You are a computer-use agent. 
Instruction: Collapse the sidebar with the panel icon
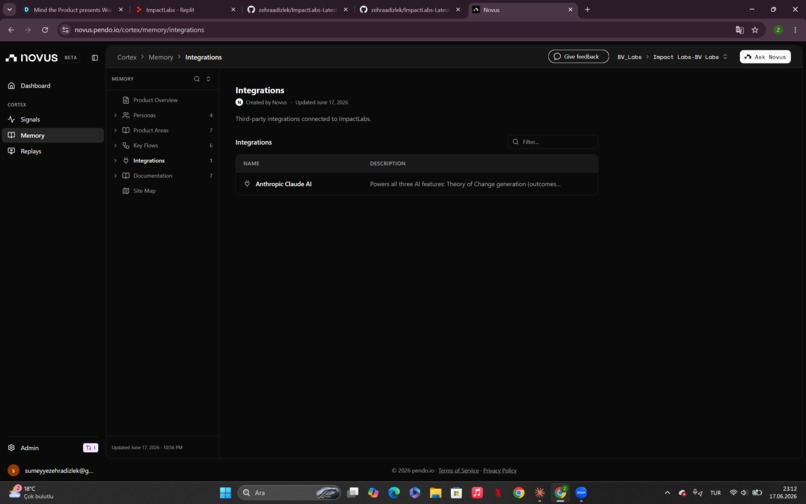click(x=95, y=58)
